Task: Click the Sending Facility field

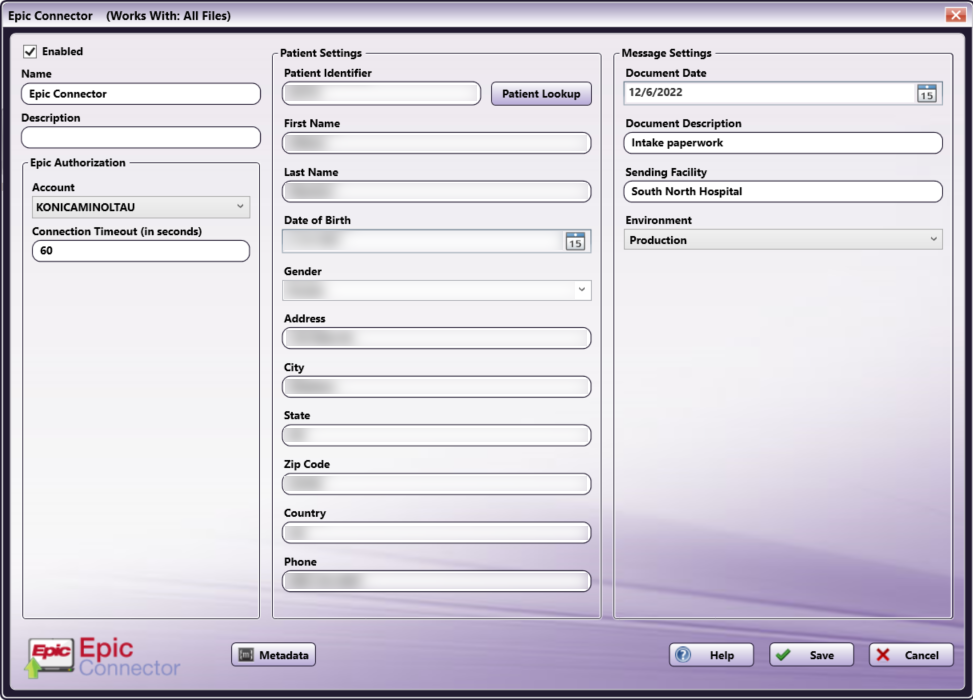Action: 783,191
